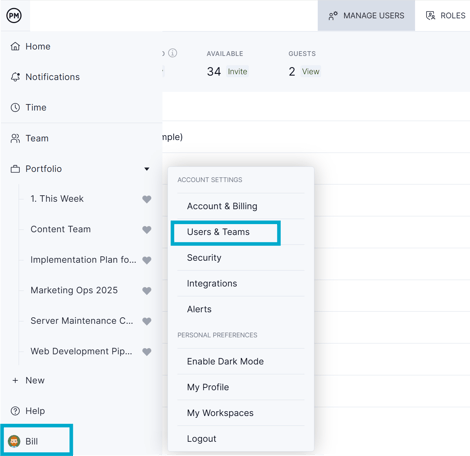
Task: Click the Time clock icon
Action: (15, 107)
